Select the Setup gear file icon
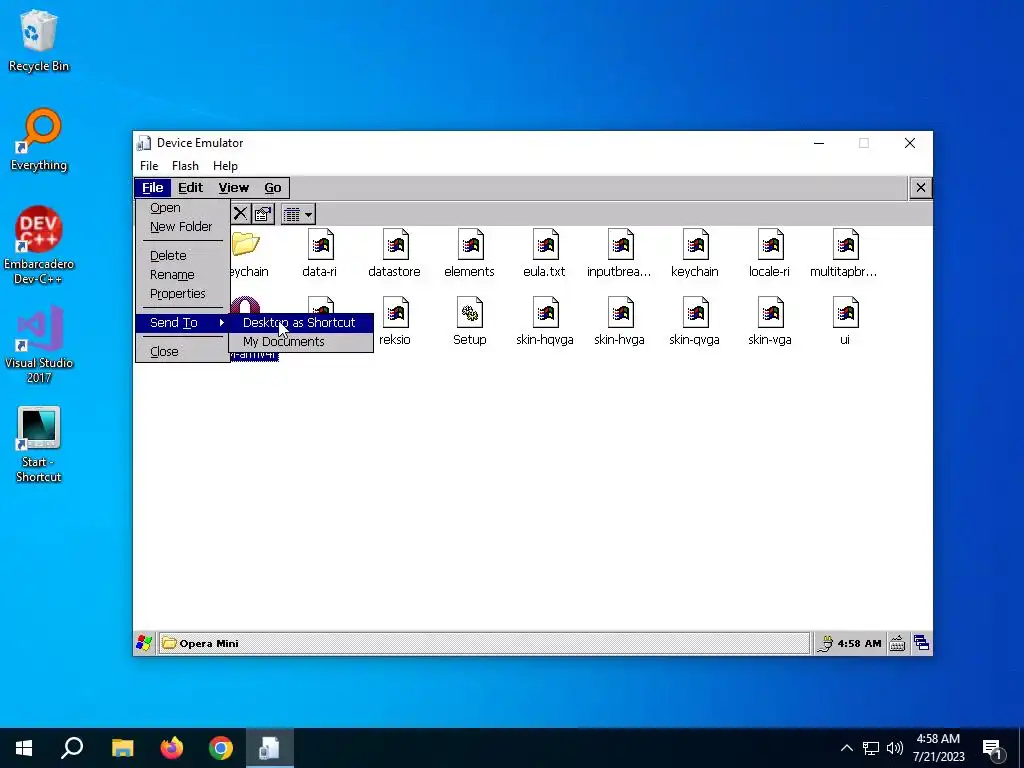The width and height of the screenshot is (1024, 768). click(x=470, y=313)
